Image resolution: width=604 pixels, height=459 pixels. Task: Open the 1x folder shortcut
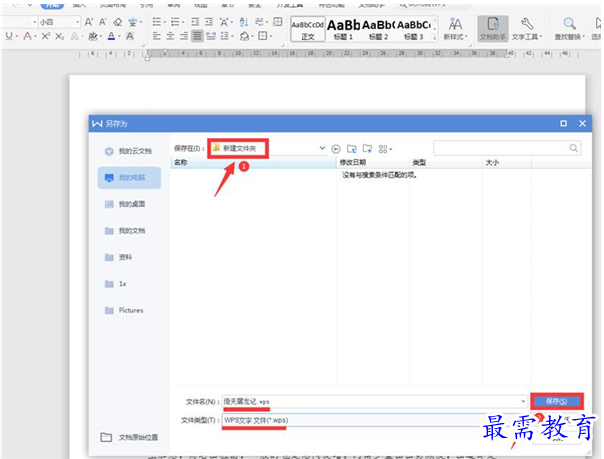click(128, 284)
